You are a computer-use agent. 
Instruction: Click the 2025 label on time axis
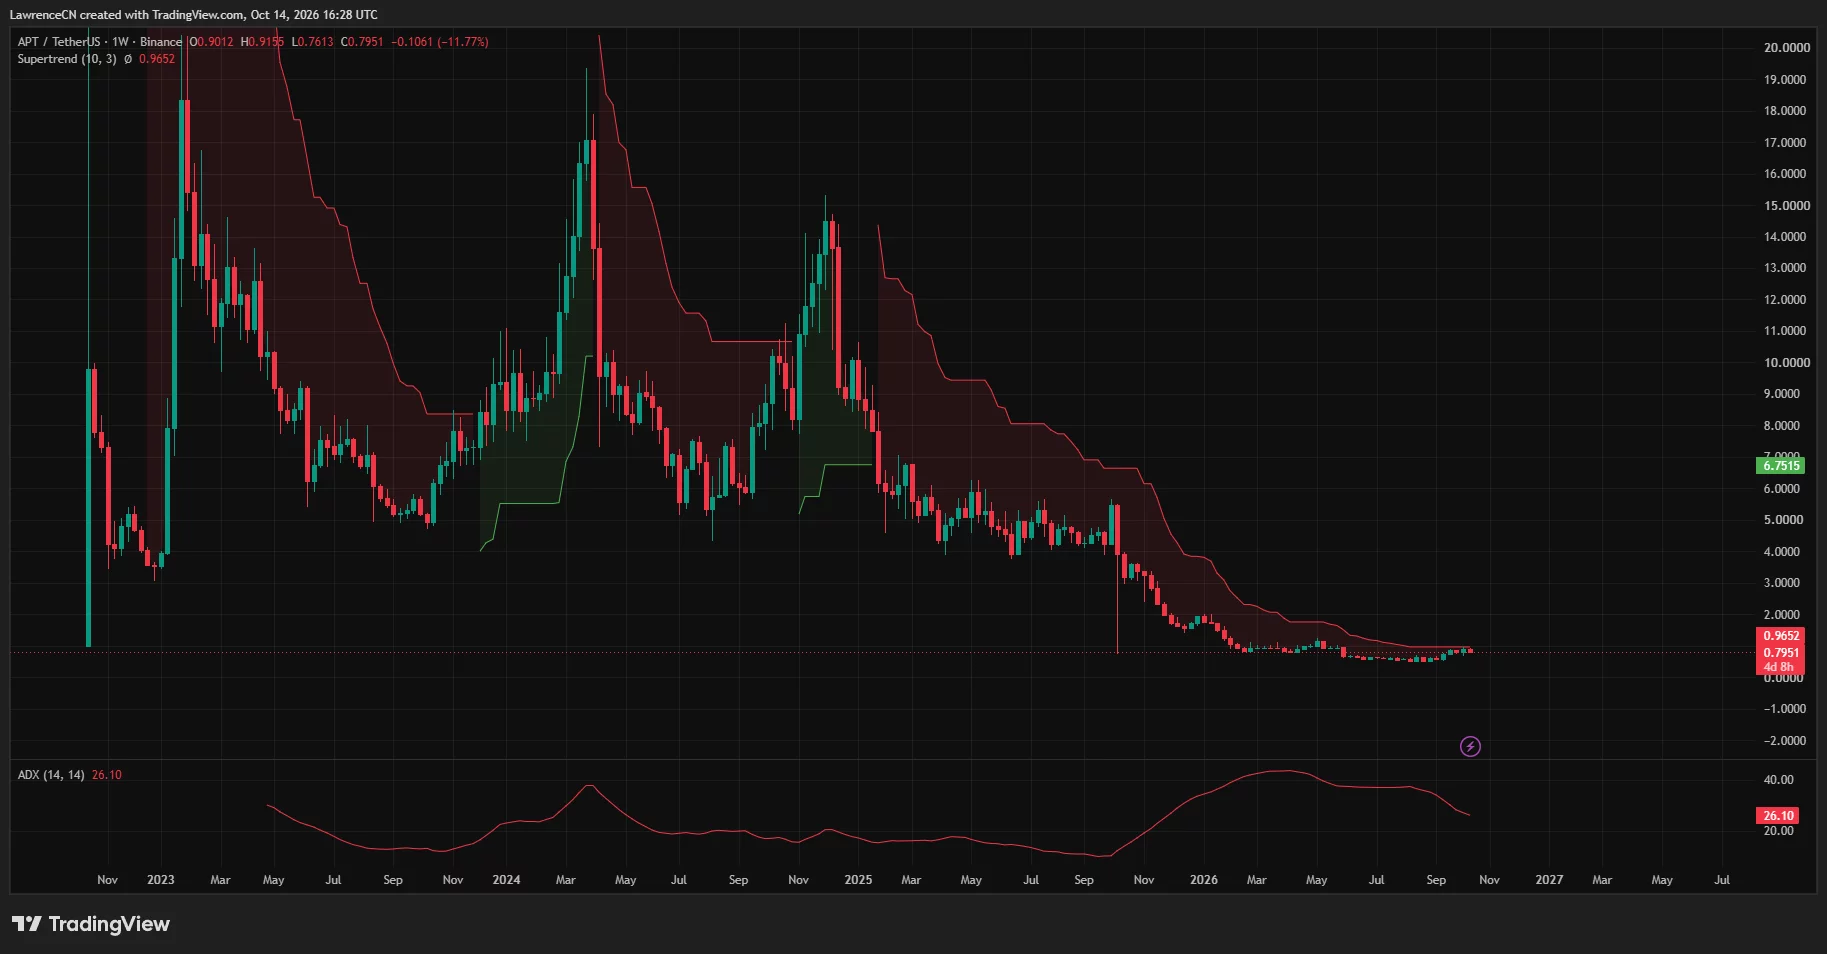click(858, 880)
